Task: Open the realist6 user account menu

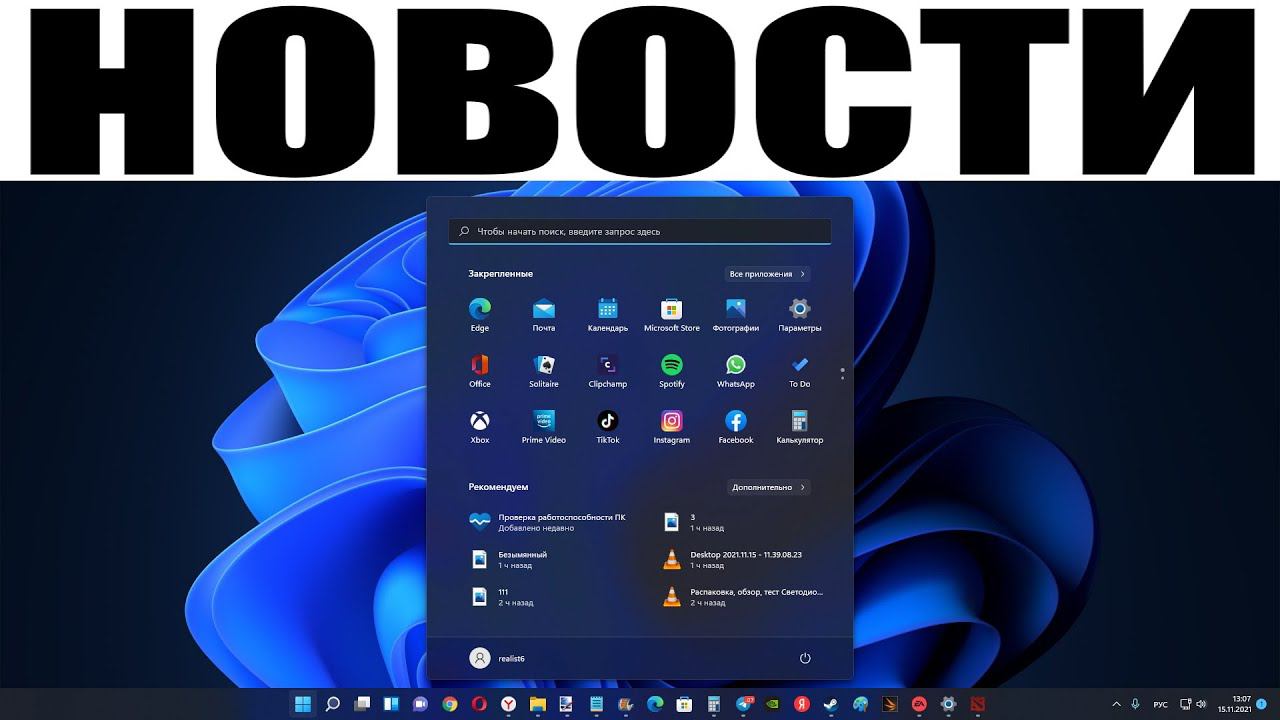Action: (498, 658)
